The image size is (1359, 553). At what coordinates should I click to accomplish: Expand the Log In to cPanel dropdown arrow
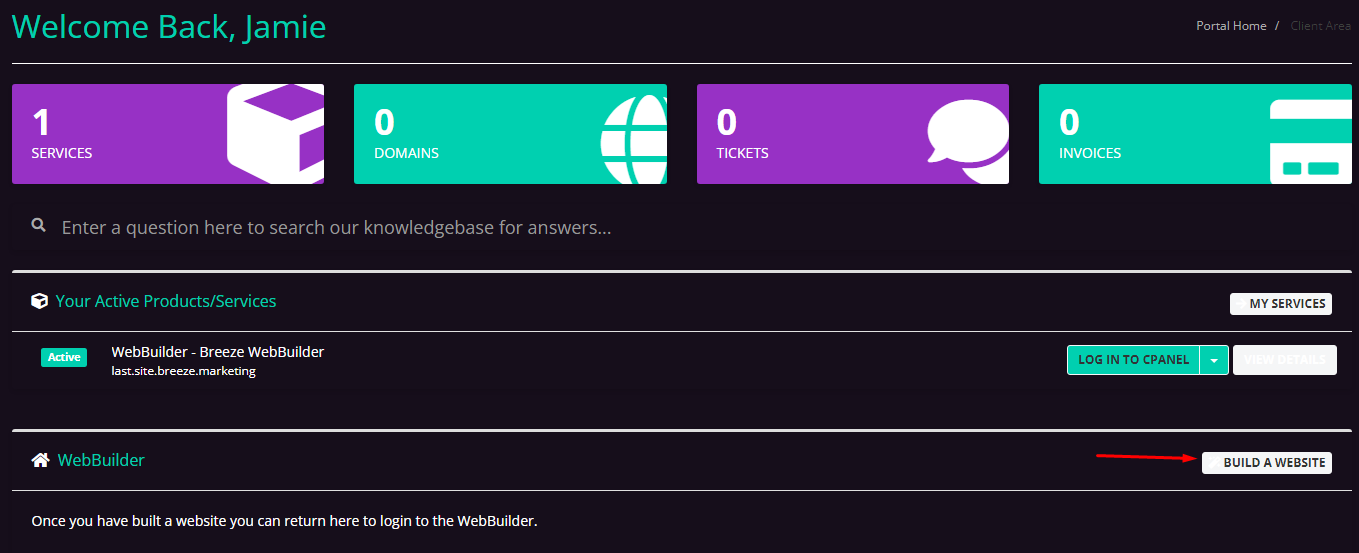(x=1214, y=360)
